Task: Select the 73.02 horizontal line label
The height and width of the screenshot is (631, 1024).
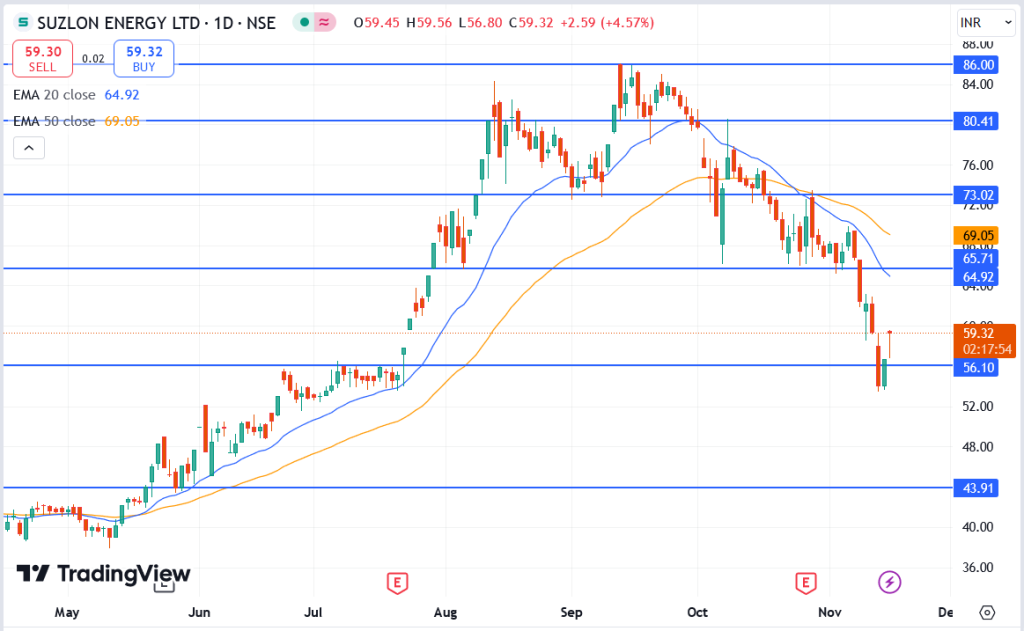Action: [x=976, y=195]
